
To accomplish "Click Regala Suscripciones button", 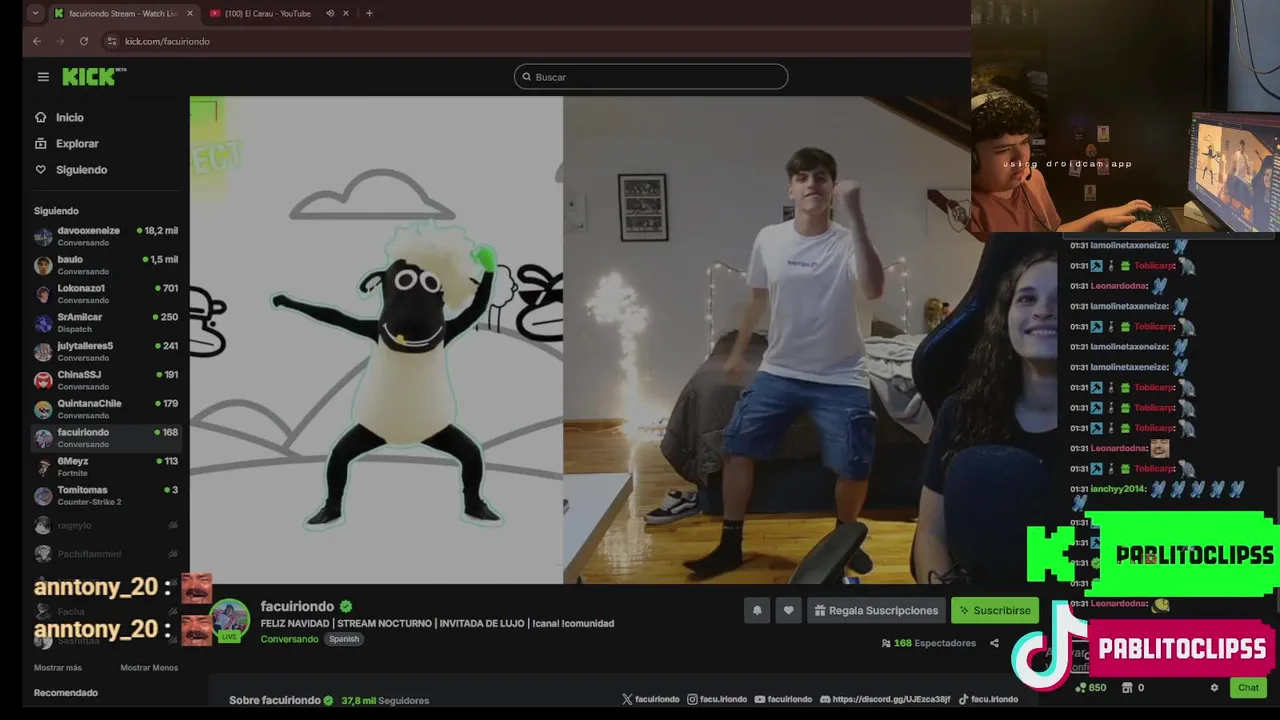I will tap(876, 610).
